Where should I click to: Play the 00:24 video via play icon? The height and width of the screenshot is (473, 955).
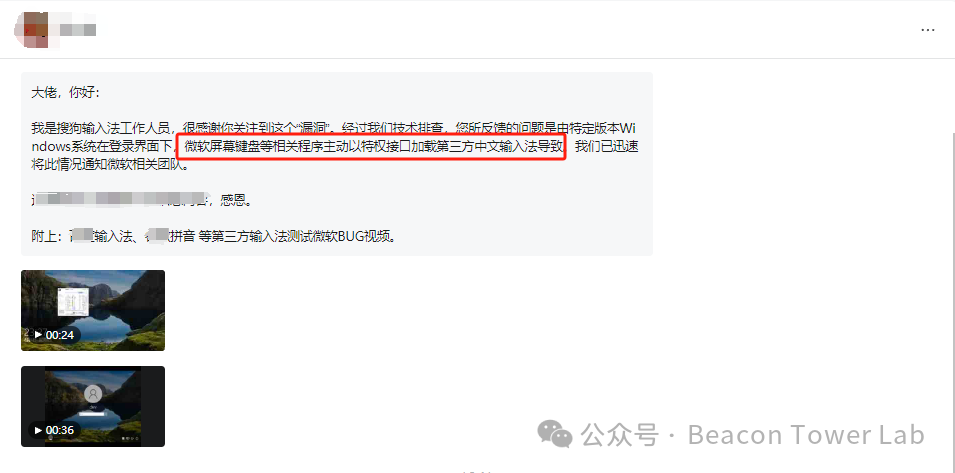pyautogui.click(x=38, y=335)
